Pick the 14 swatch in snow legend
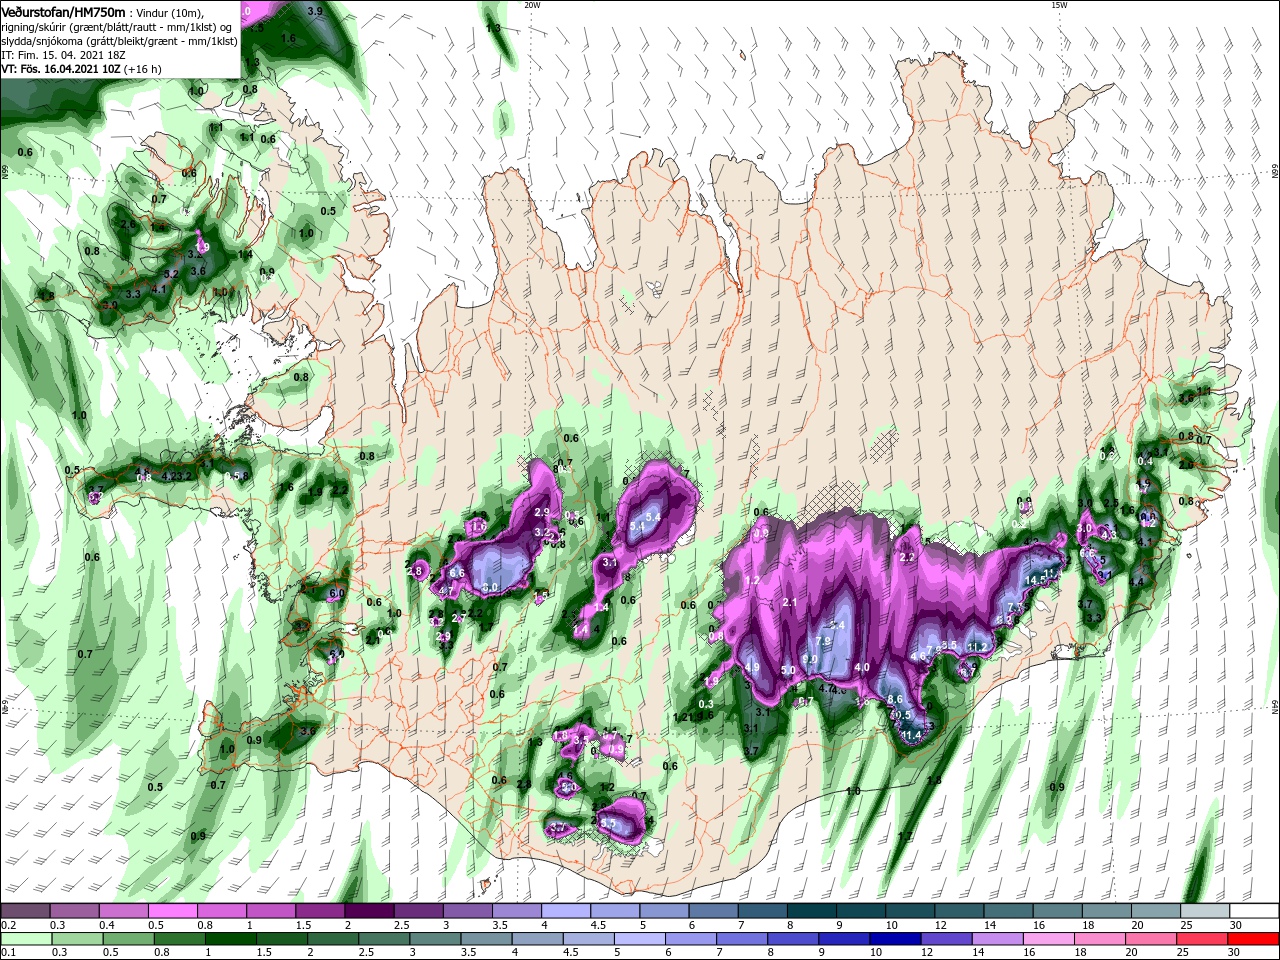This screenshot has width=1280, height=960. 1008,911
